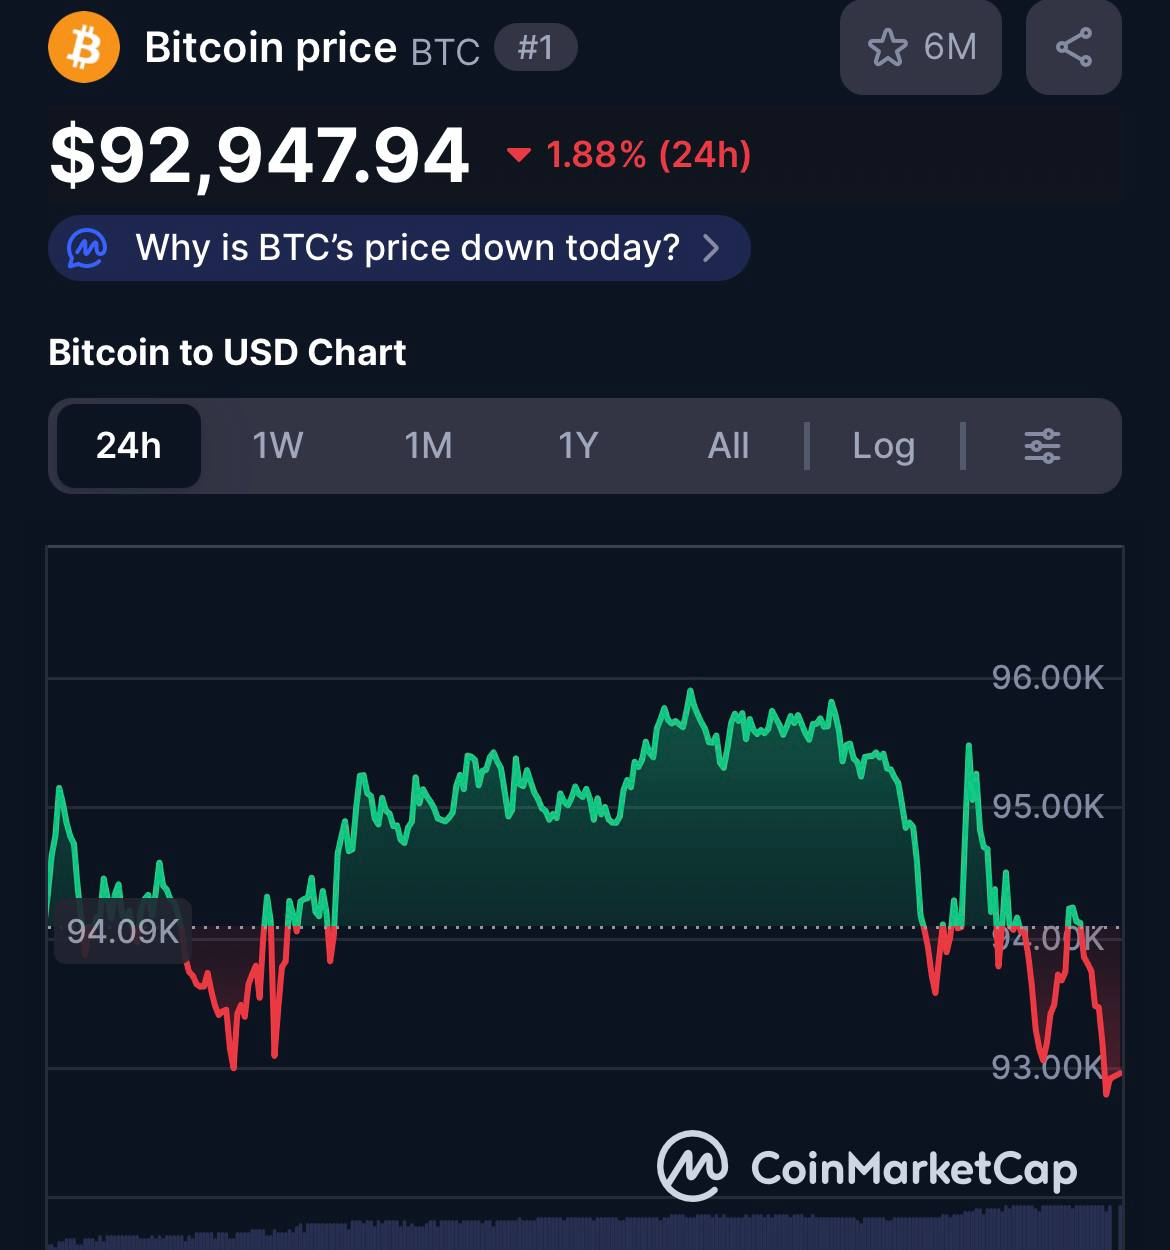Image resolution: width=1170 pixels, height=1250 pixels.
Task: Show the All time chart range
Action: (728, 446)
